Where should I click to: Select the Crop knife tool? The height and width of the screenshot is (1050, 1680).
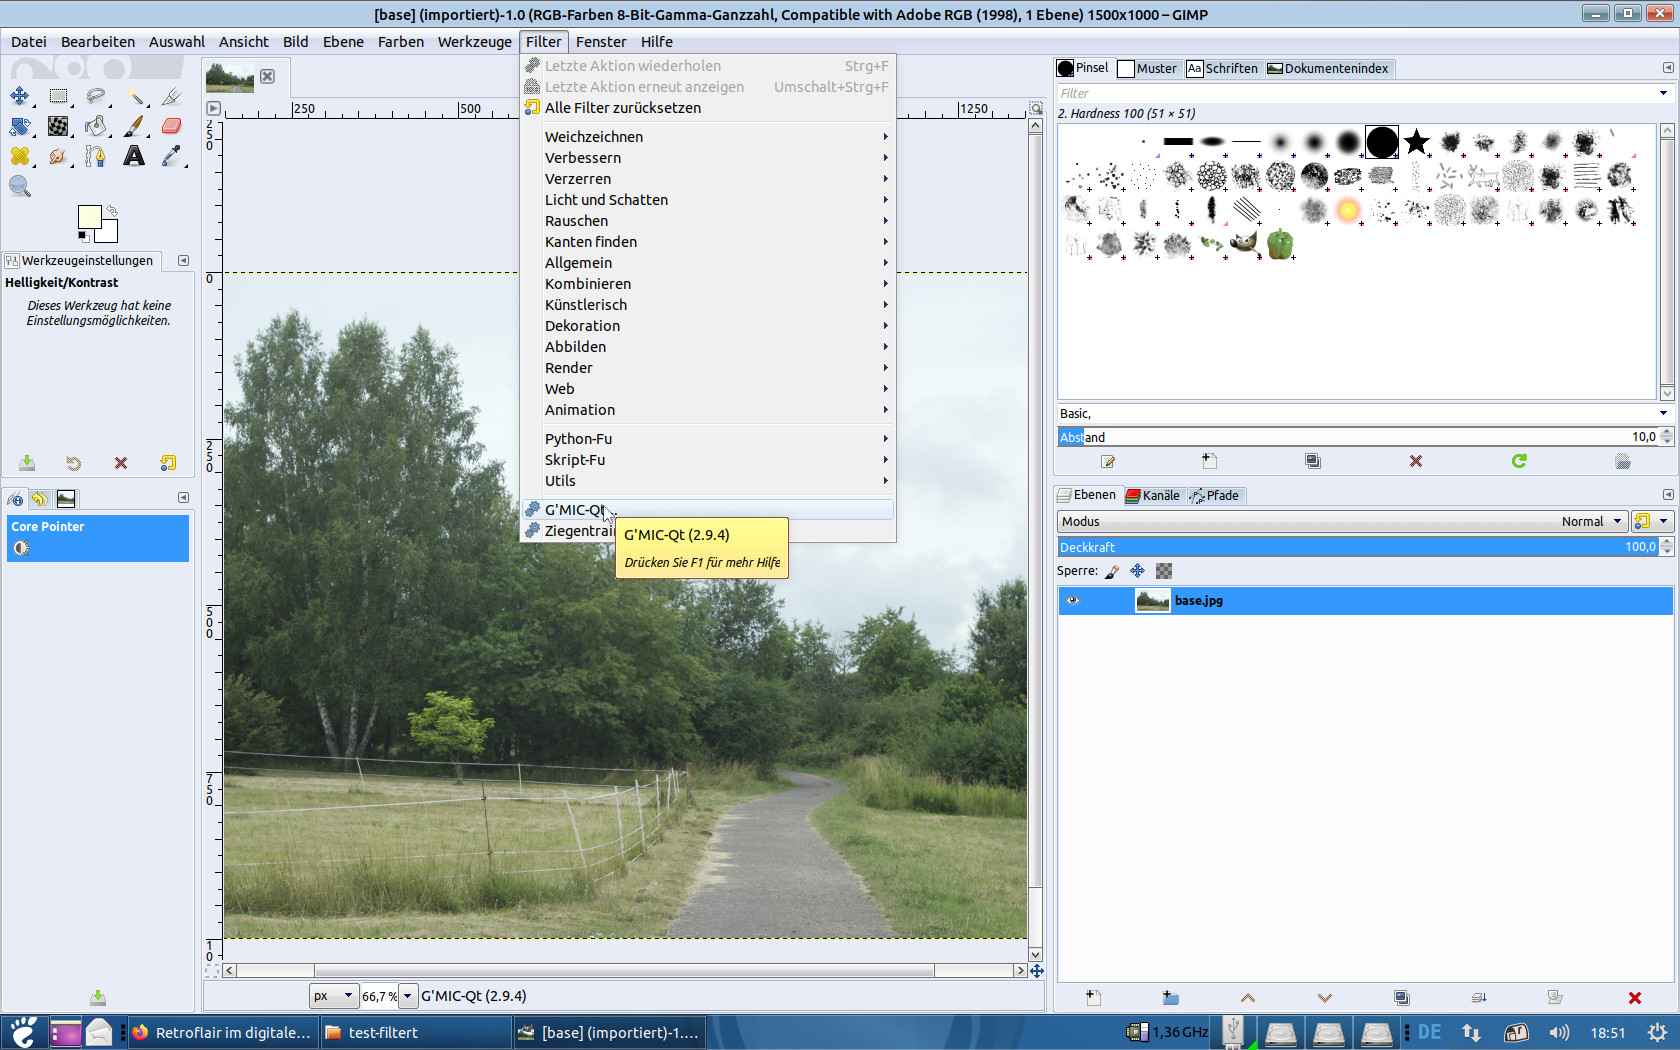[x=172, y=96]
